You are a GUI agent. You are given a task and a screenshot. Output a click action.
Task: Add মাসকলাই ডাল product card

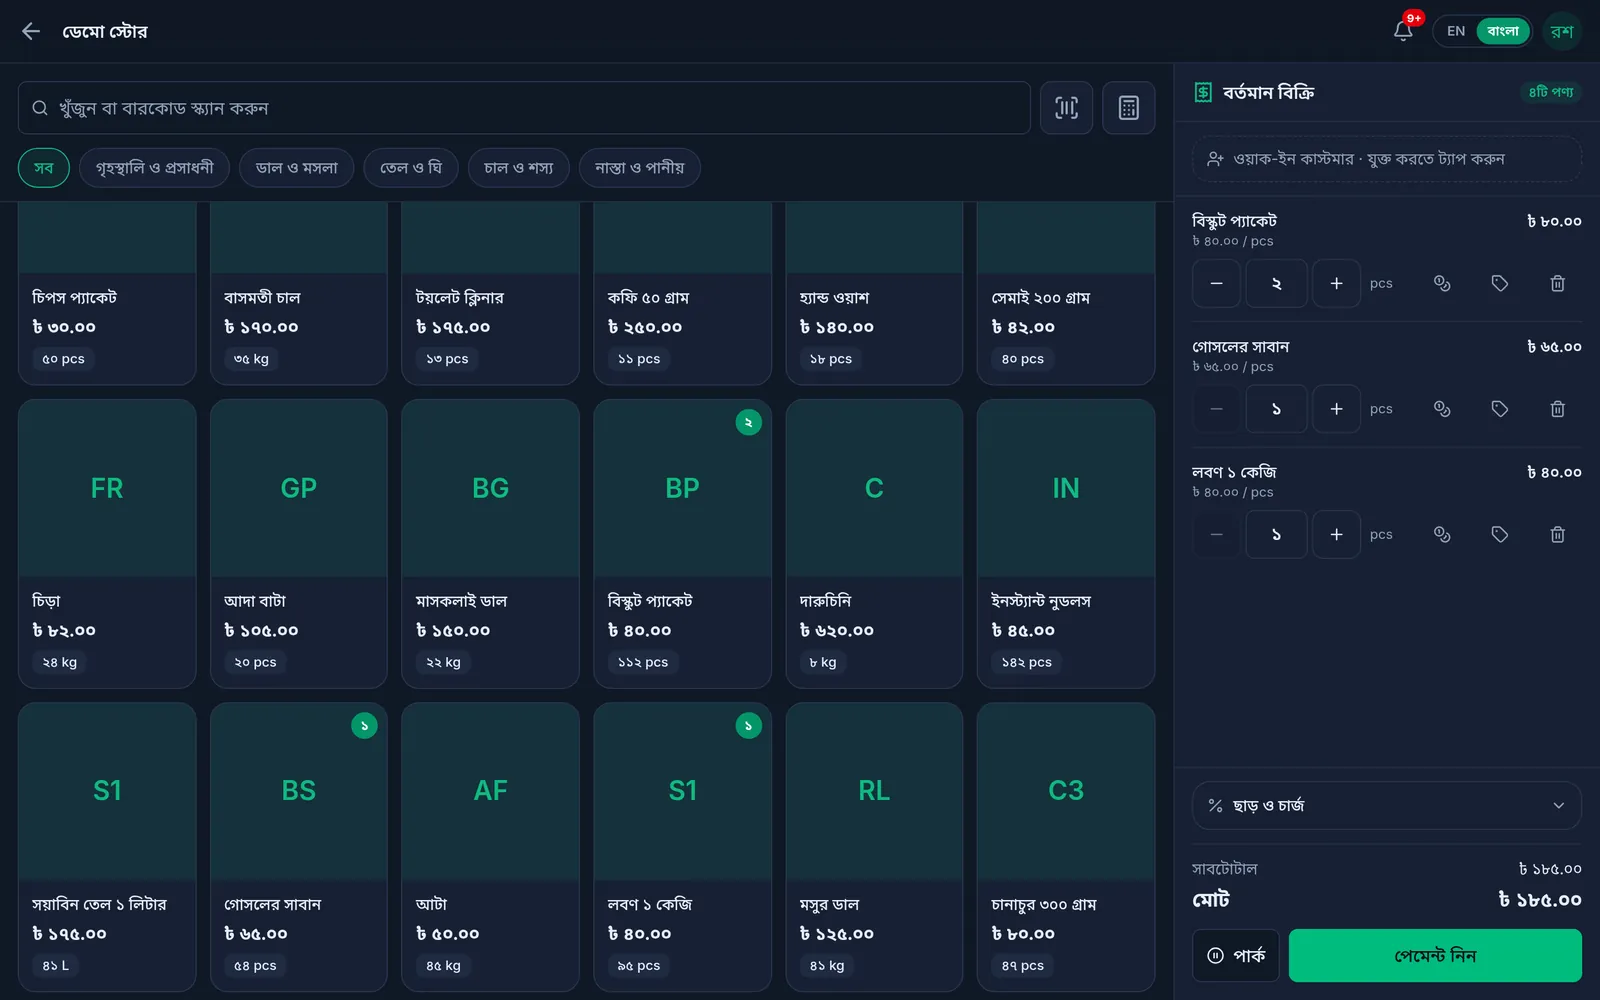[x=490, y=544]
